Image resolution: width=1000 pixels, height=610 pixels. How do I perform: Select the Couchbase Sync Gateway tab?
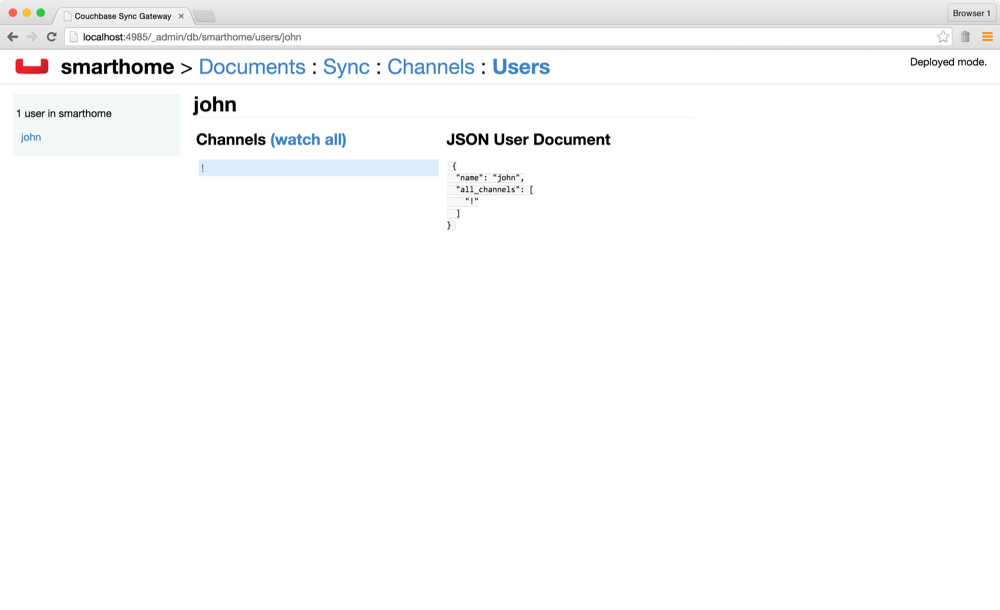[x=120, y=16]
